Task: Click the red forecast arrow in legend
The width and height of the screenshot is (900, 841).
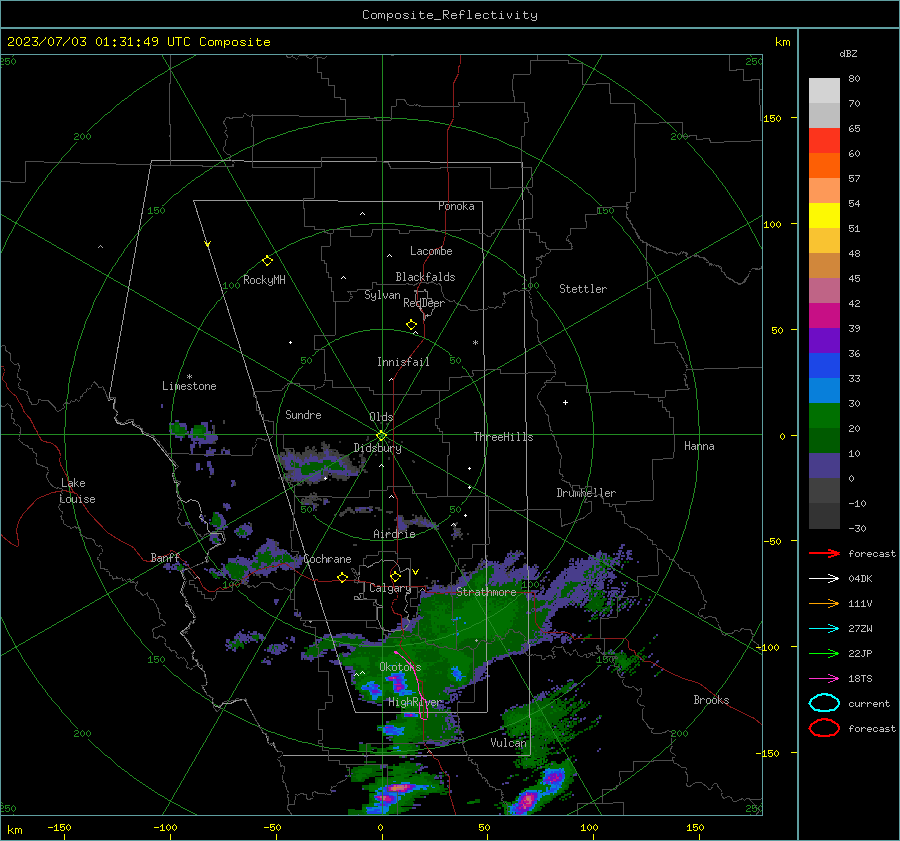Action: [824, 553]
